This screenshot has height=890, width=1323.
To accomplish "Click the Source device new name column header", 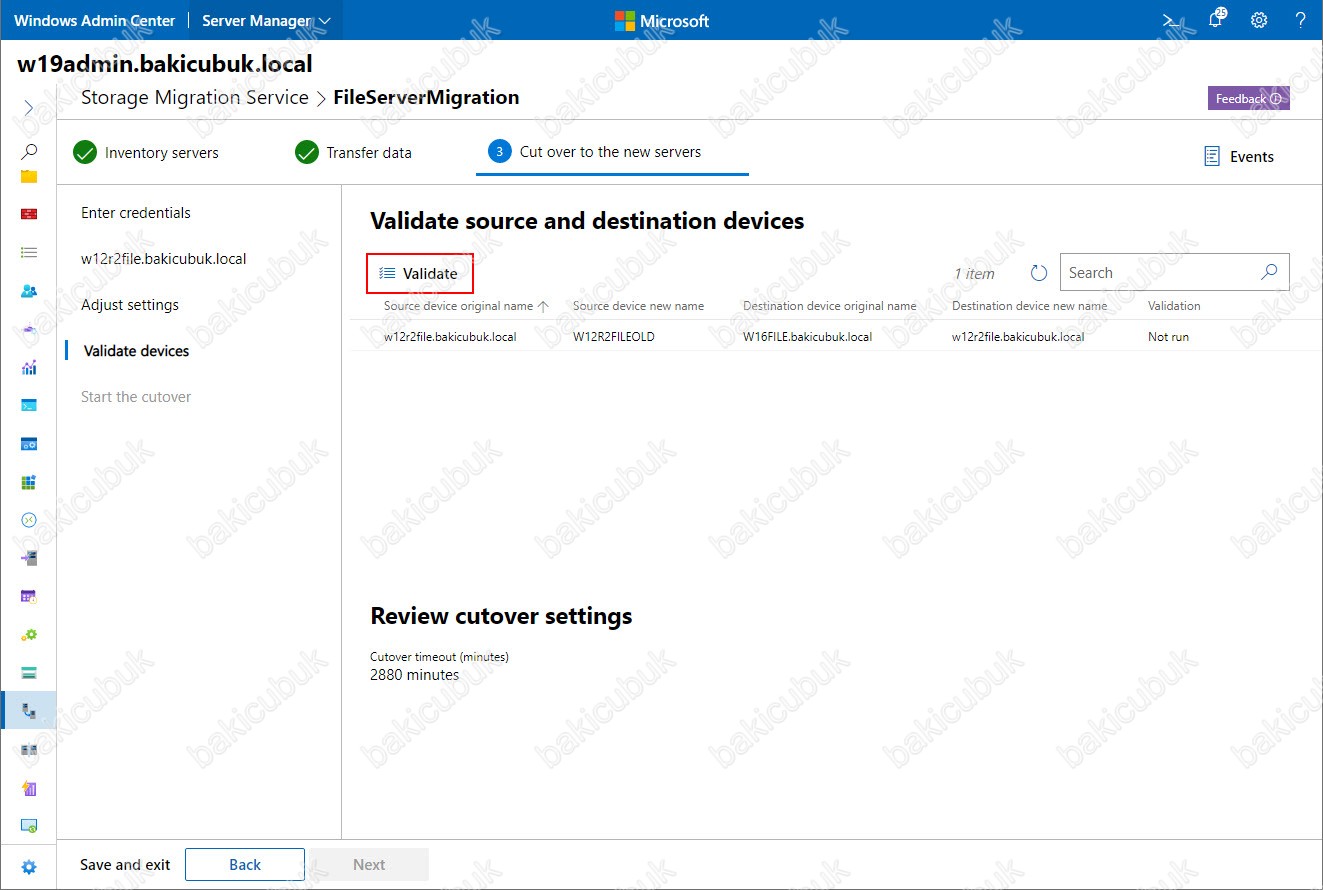I will (638, 306).
